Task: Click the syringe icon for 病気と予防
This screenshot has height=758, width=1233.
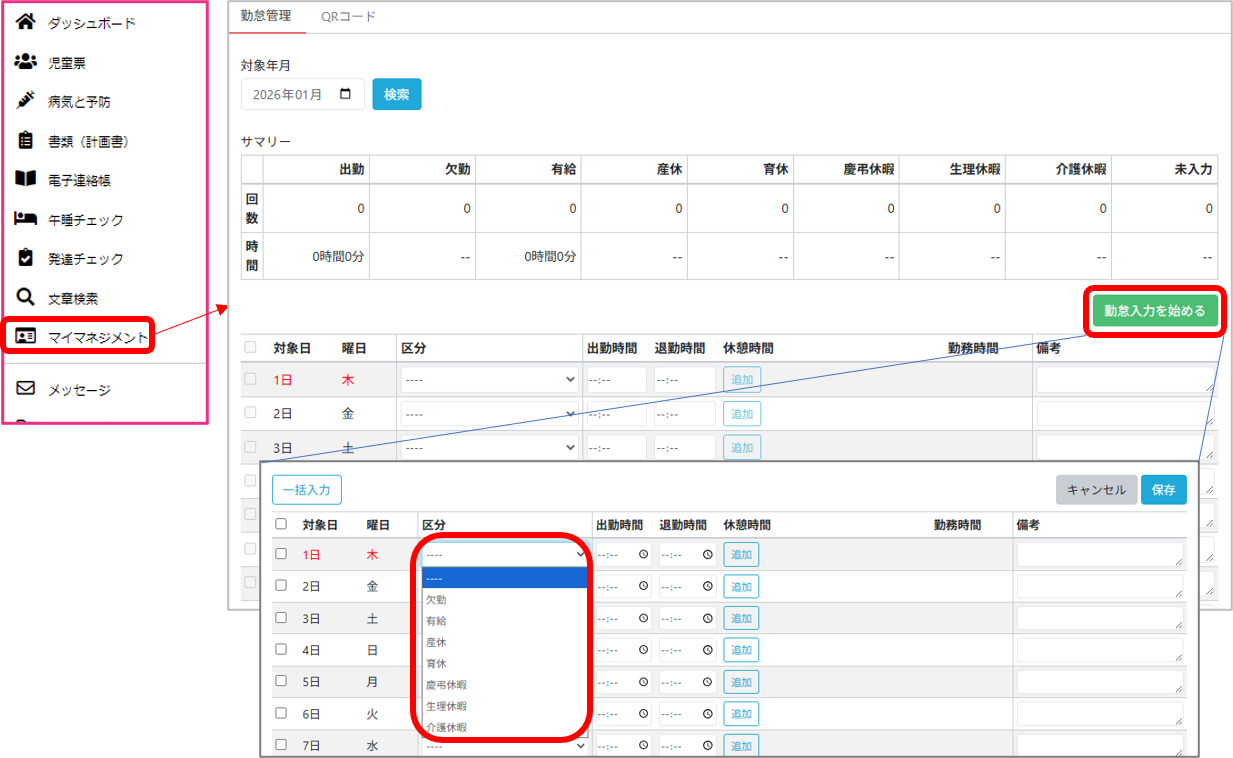Action: [26, 101]
